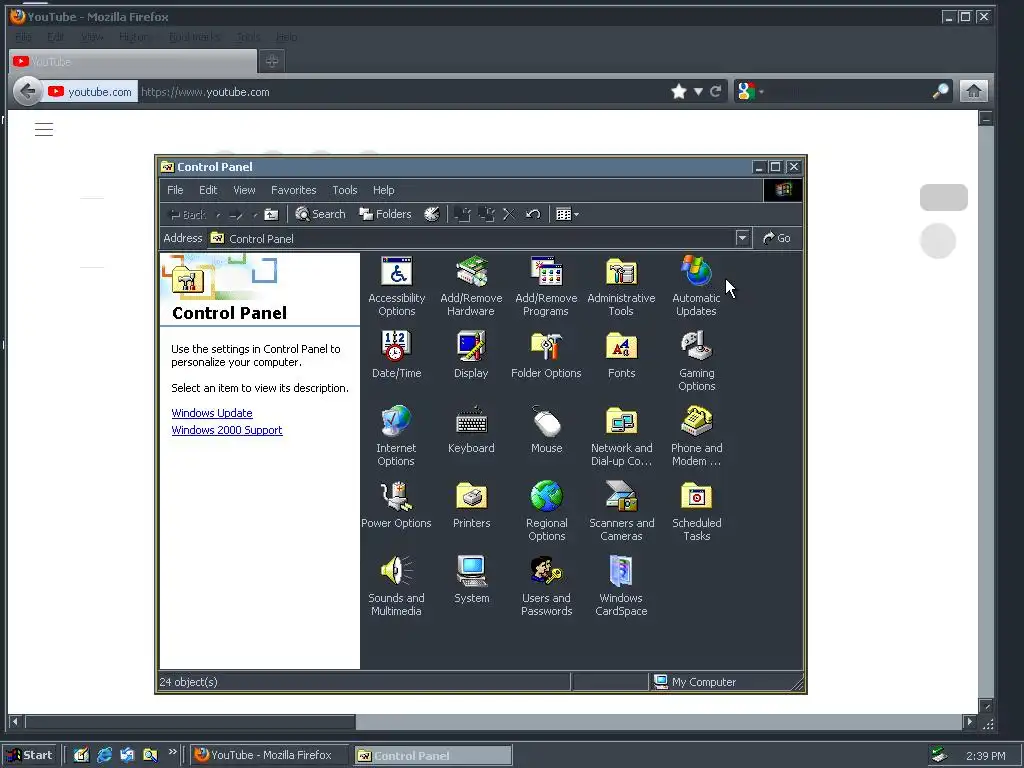Click Control Panel taskbar button
This screenshot has height=768, width=1024.
coord(432,755)
